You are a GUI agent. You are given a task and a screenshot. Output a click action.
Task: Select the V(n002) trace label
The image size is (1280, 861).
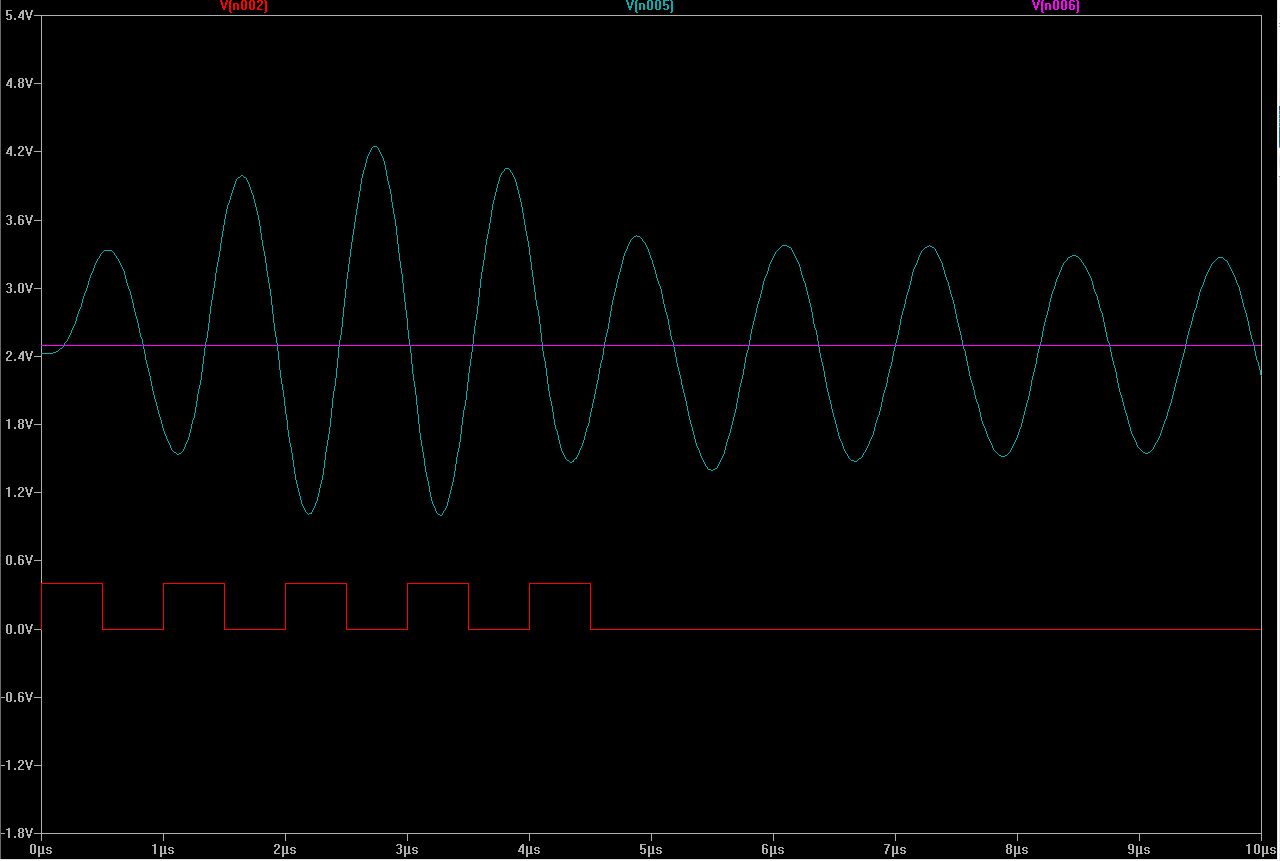click(244, 6)
